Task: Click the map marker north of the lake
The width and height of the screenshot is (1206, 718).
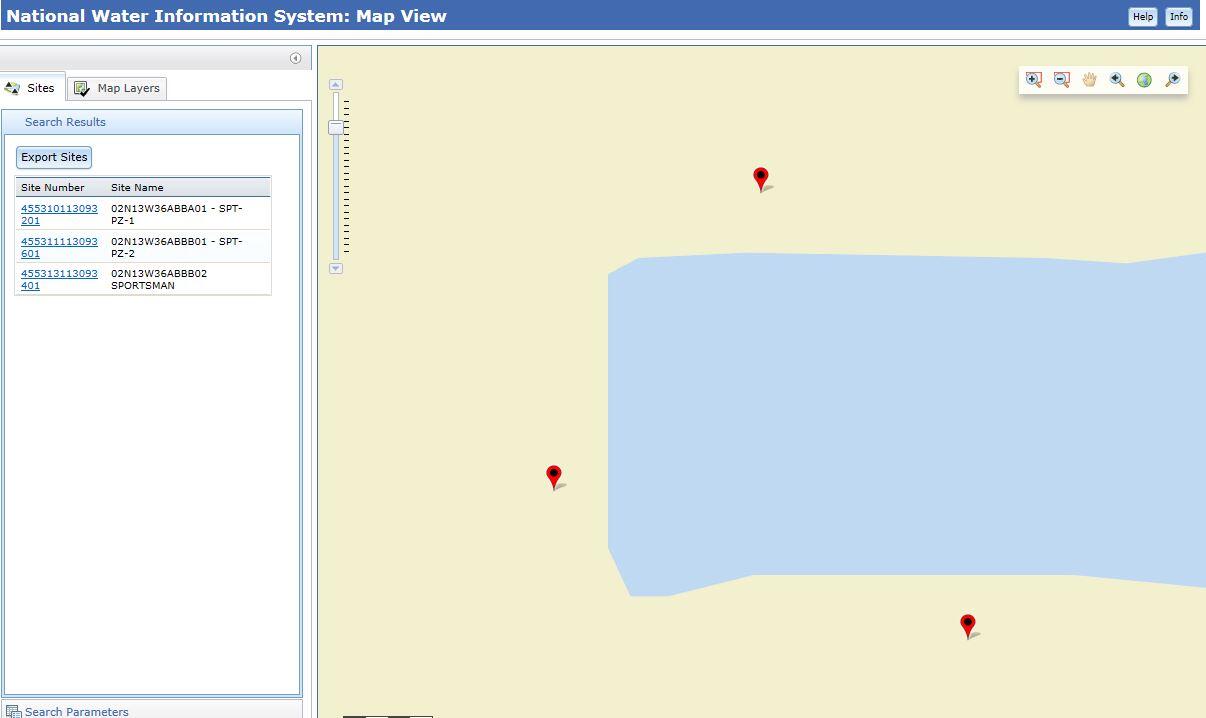Action: pyautogui.click(x=761, y=179)
